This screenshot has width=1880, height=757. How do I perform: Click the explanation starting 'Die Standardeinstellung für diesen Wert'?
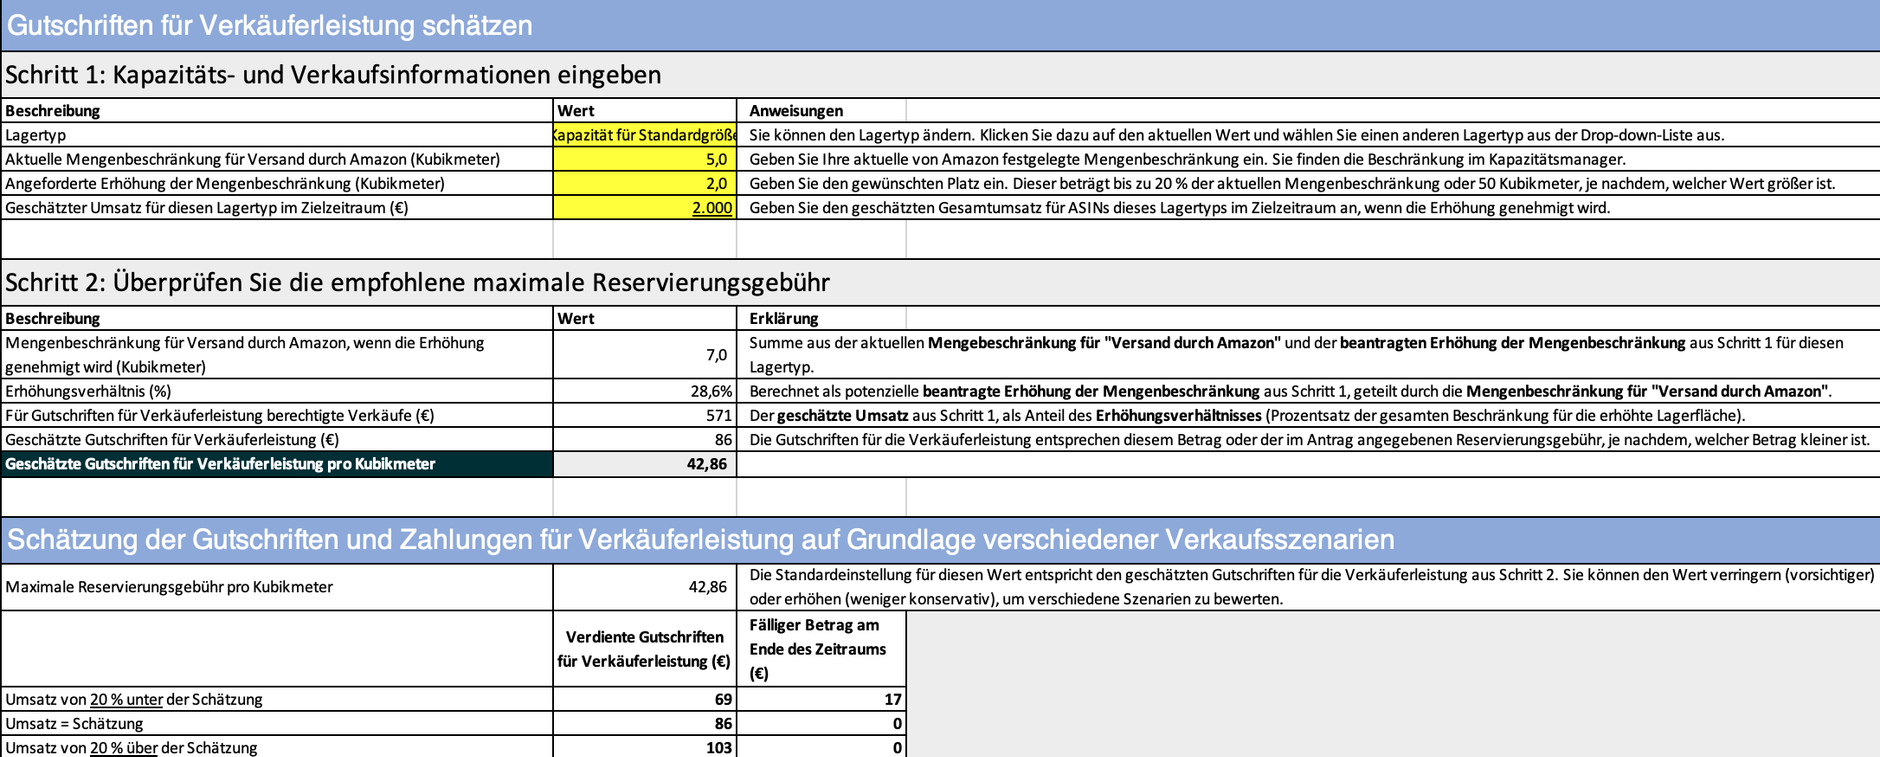[x=1311, y=587]
